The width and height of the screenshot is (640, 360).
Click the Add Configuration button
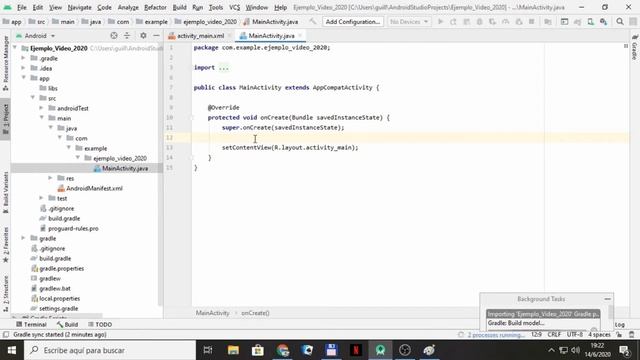click(x=353, y=22)
